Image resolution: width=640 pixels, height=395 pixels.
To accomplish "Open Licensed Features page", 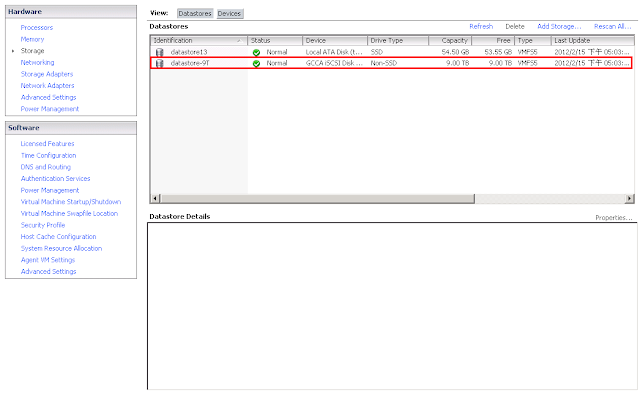I will point(47,144).
